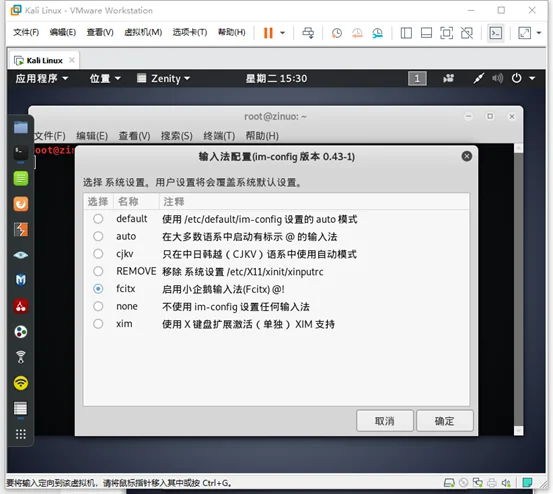The image size is (553, 494).
Task: Click the stretch guest display icon
Action: pyautogui.click(x=524, y=33)
